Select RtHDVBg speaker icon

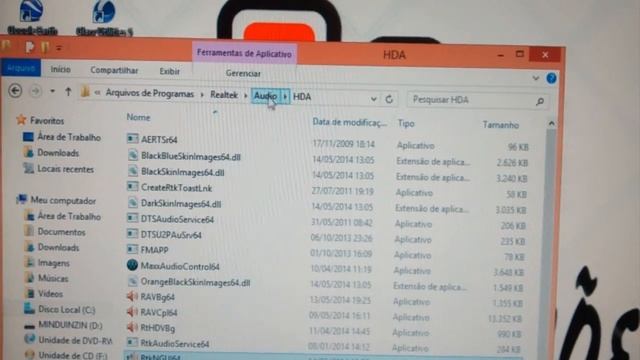132,327
